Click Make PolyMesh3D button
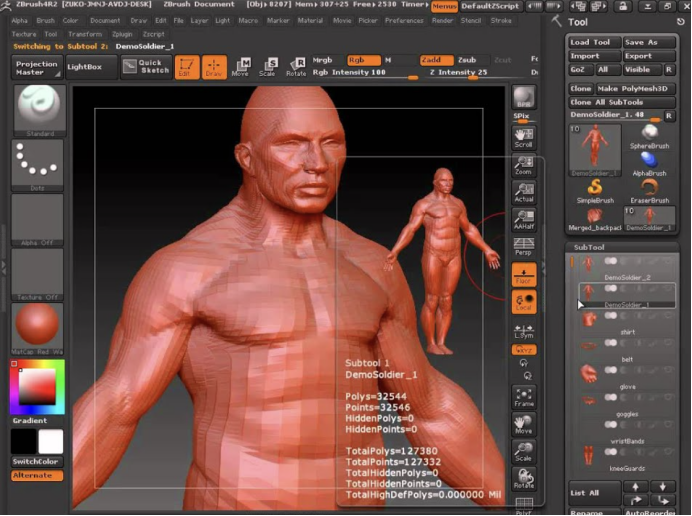Image resolution: width=692 pixels, height=516 pixels. click(636, 89)
